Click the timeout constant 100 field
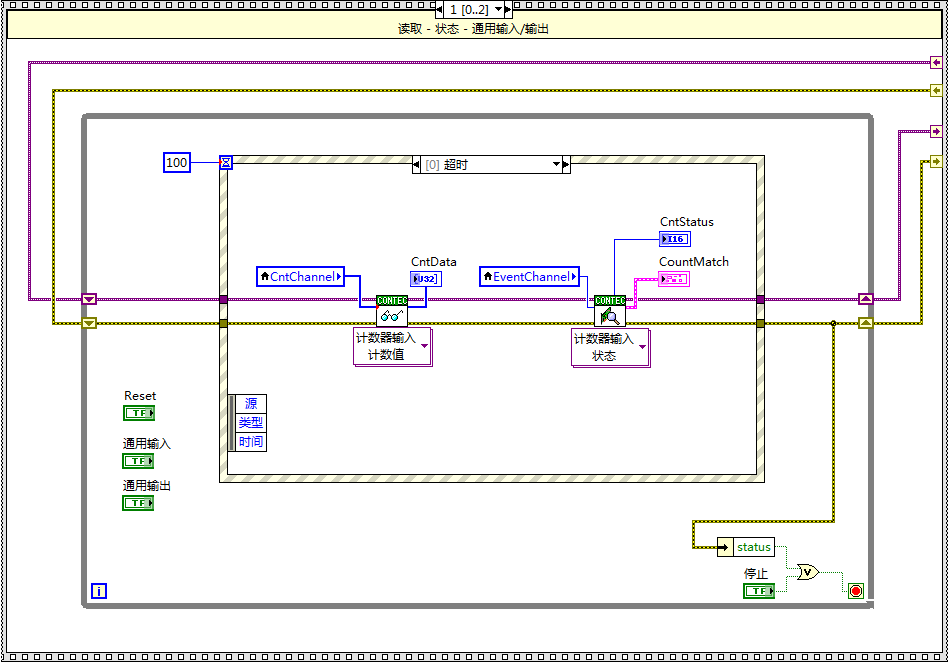The height and width of the screenshot is (662, 949). pos(177,162)
